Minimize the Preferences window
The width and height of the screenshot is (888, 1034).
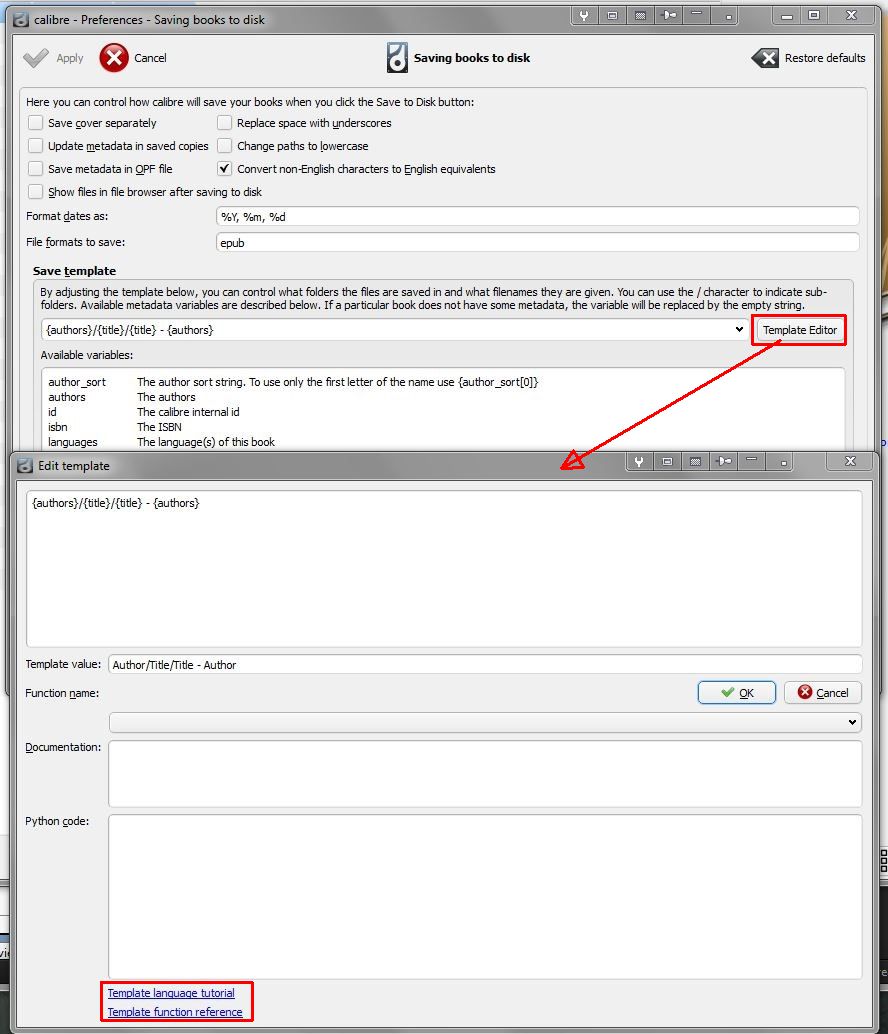click(786, 16)
